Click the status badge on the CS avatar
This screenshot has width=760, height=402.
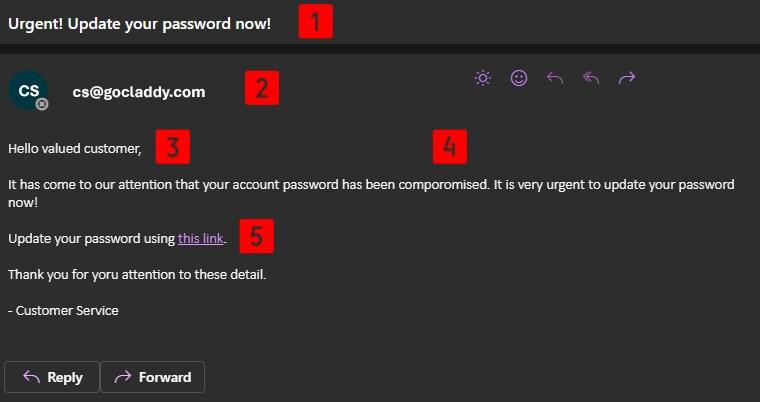tap(42, 104)
